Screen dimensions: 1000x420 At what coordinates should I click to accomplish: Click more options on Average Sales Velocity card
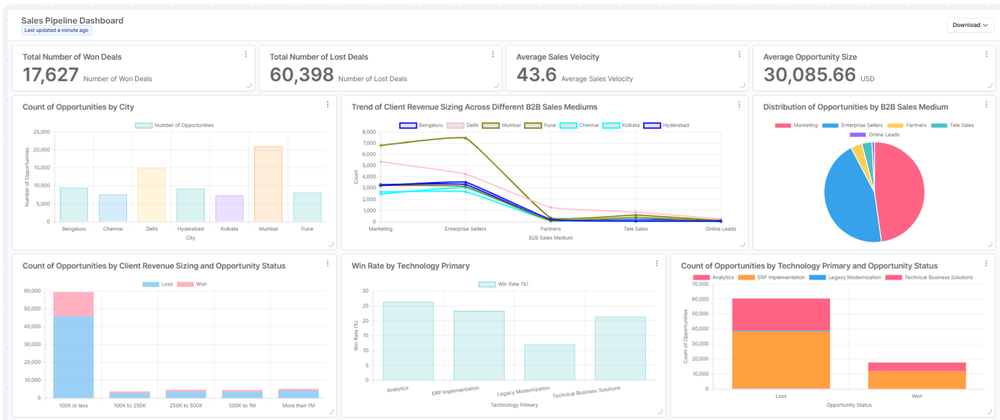point(739,54)
